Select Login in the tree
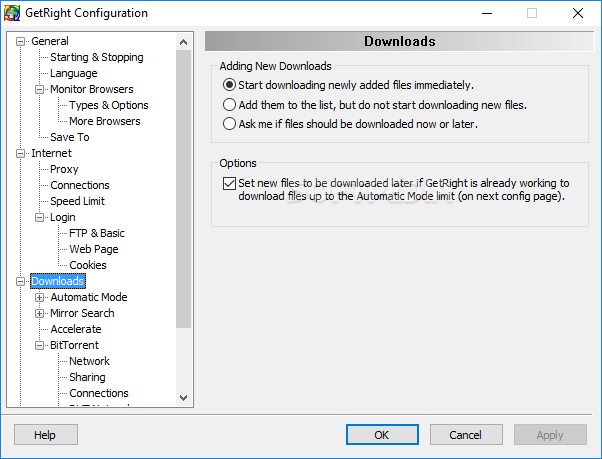 63,217
